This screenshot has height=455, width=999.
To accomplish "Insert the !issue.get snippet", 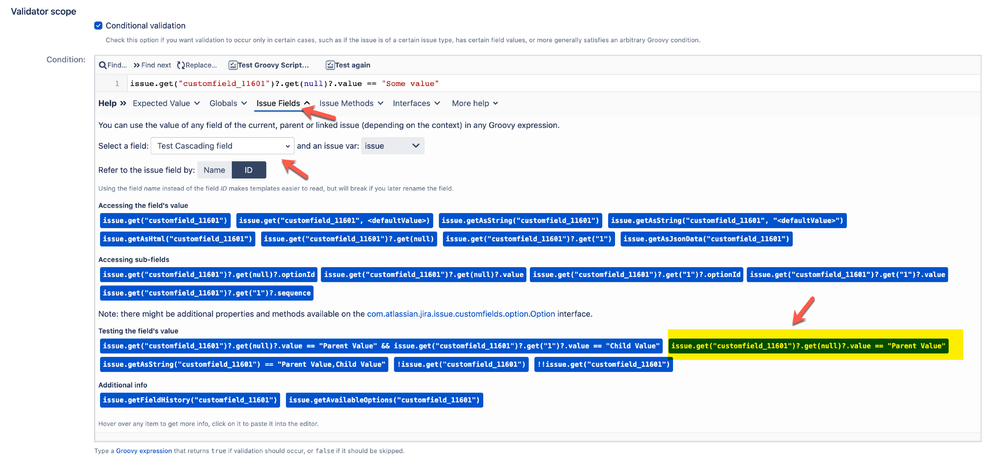I will click(x=461, y=365).
